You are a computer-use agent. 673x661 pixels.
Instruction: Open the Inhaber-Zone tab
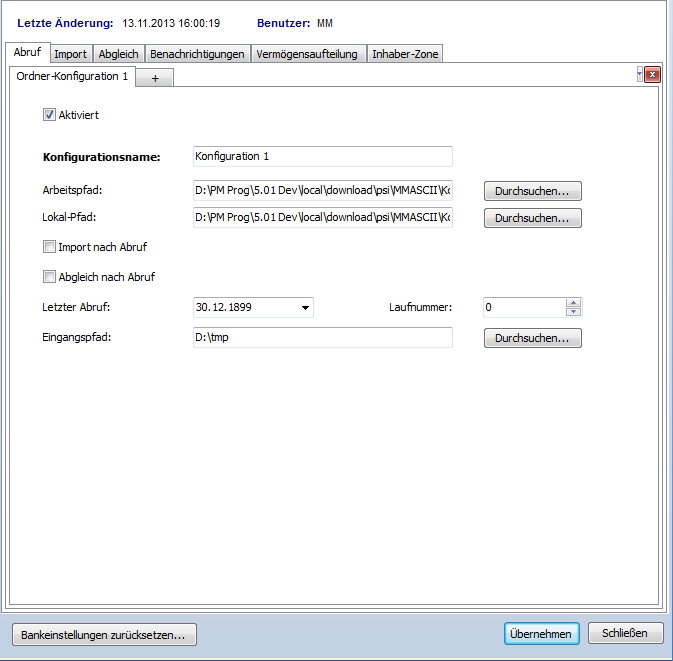[405, 54]
